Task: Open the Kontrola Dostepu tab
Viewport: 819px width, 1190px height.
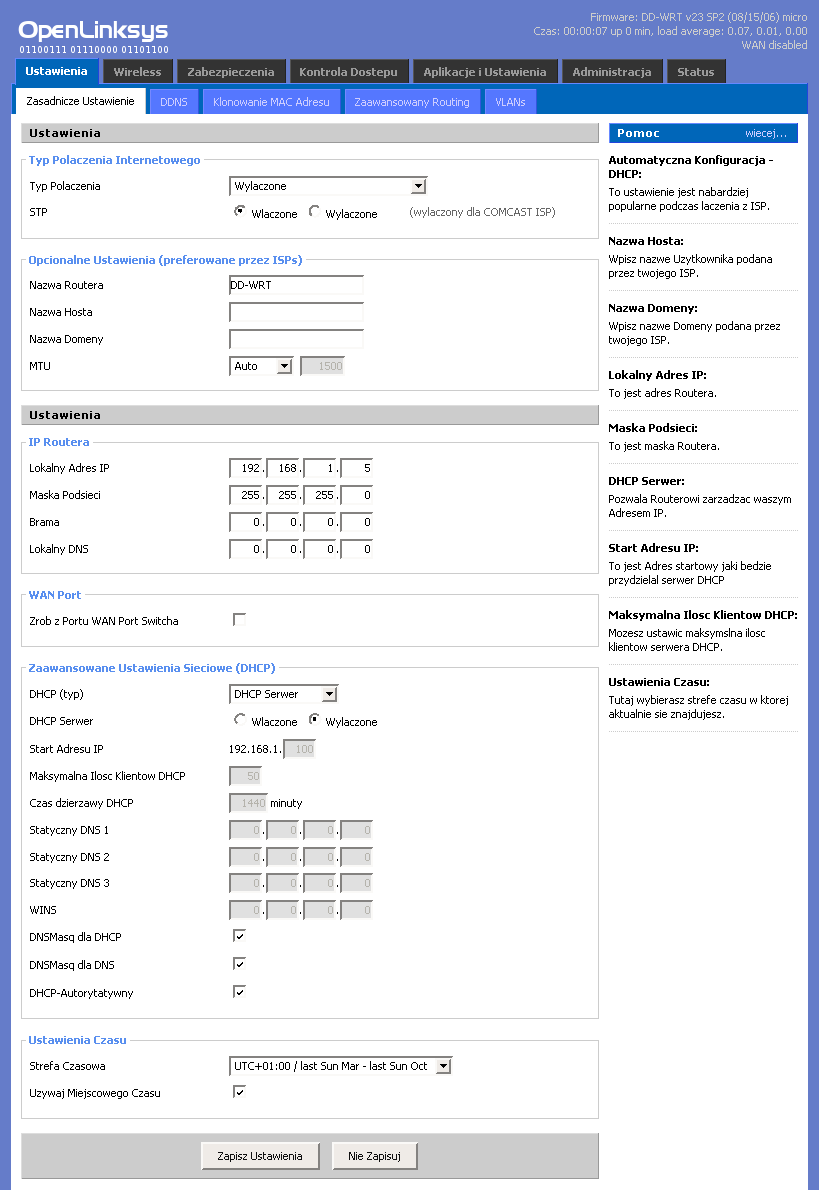Action: tap(348, 72)
